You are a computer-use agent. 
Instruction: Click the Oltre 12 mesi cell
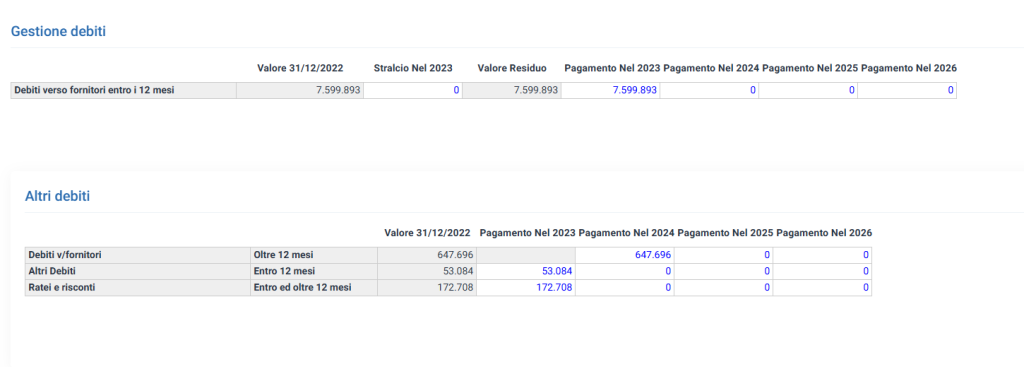[313, 255]
